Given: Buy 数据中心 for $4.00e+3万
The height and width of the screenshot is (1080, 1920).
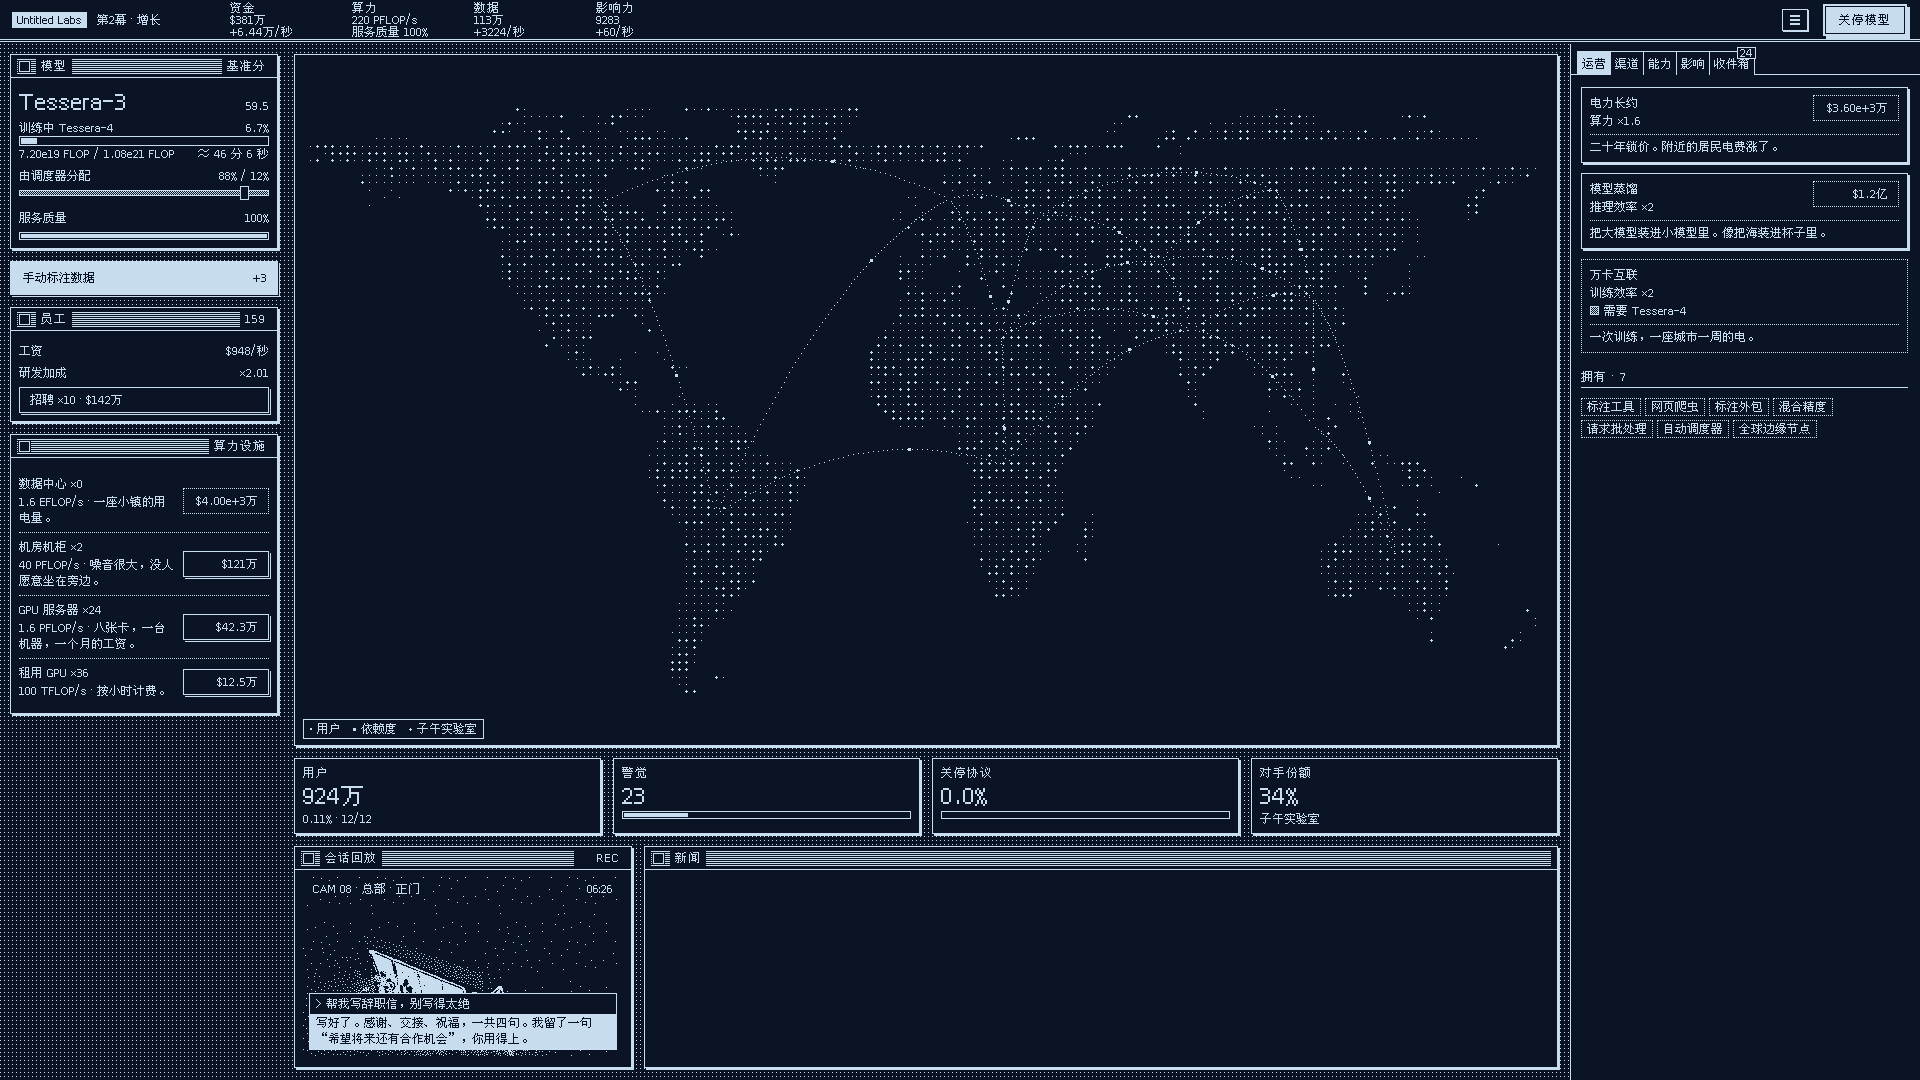Looking at the screenshot, I should point(226,501).
